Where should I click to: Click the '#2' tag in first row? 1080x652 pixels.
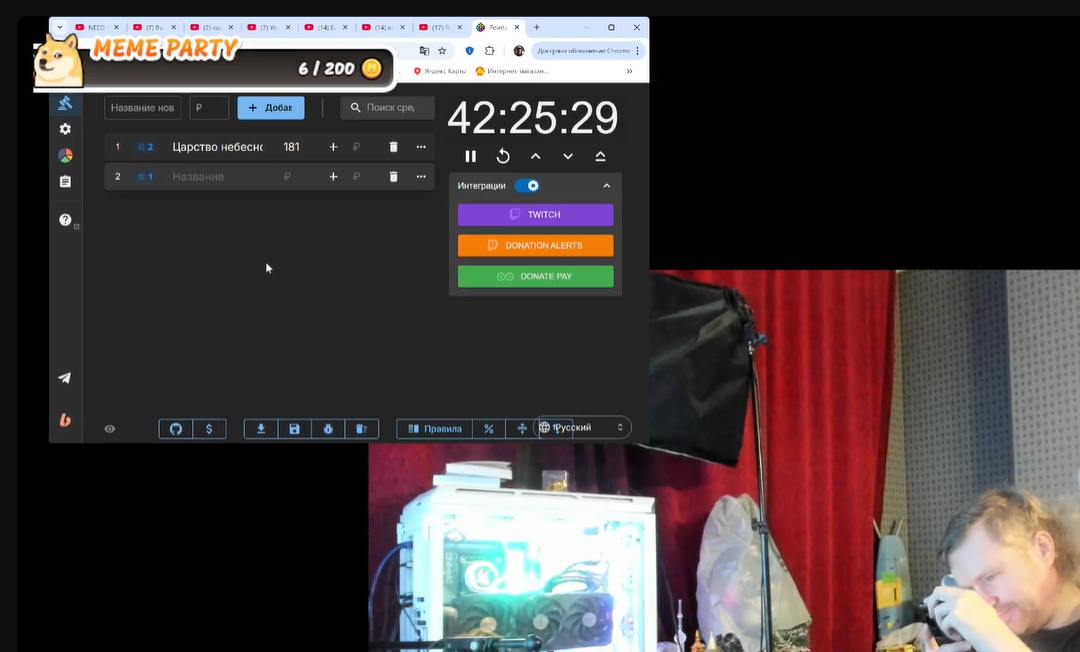coord(145,147)
